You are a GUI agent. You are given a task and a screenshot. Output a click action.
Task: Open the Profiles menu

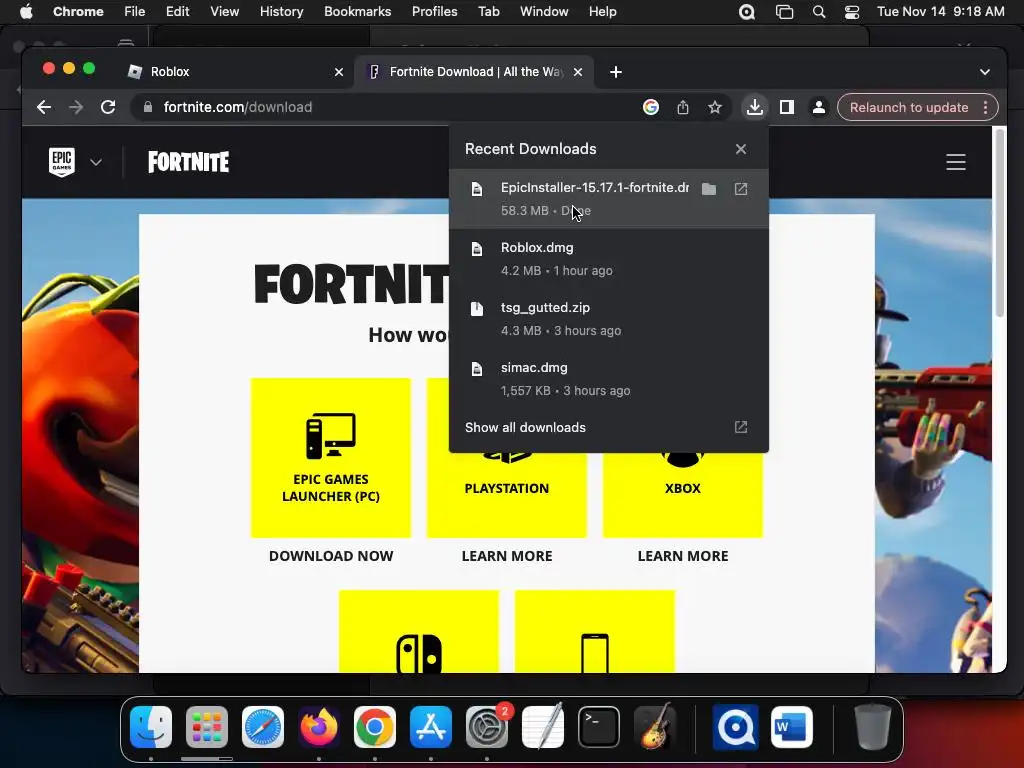click(x=434, y=12)
